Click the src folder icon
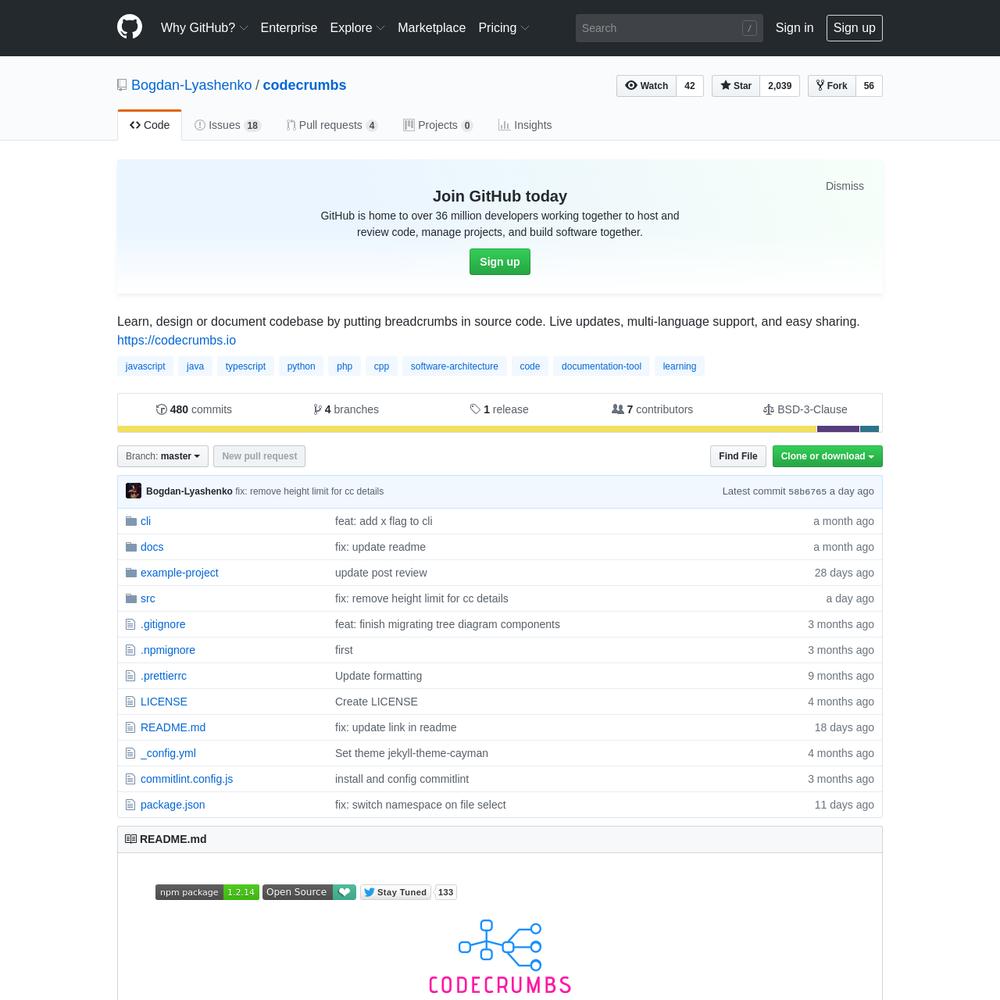This screenshot has height=1000, width=1000. click(131, 598)
